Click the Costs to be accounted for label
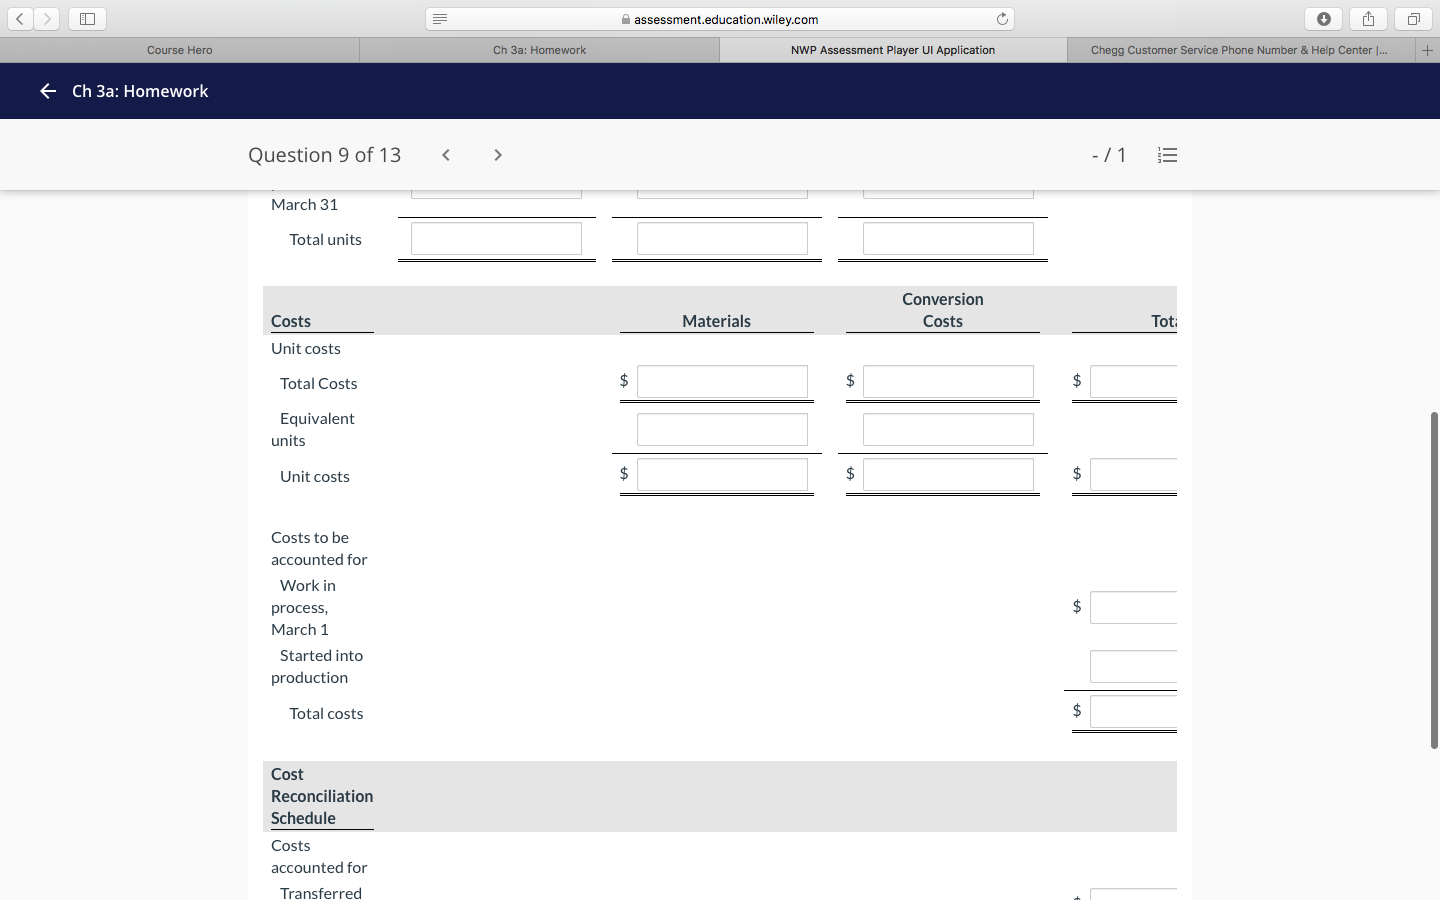This screenshot has height=900, width=1440. pos(319,548)
